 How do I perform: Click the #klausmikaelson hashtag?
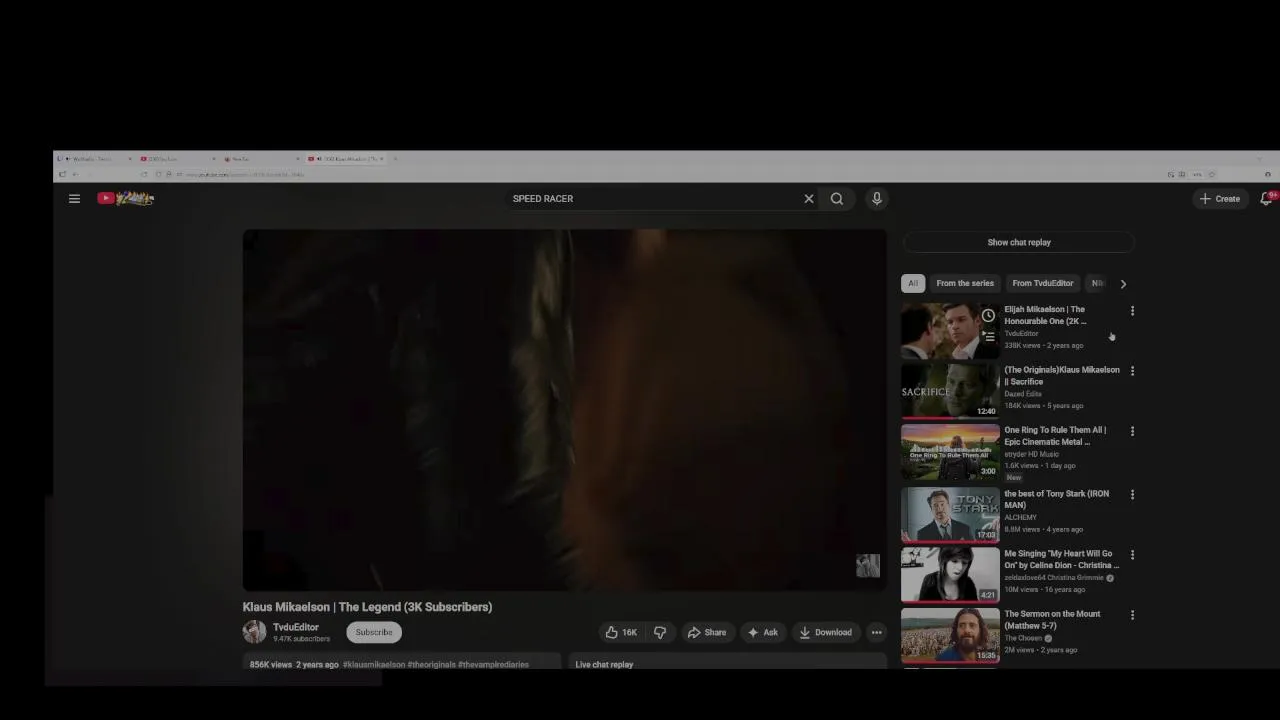(374, 664)
